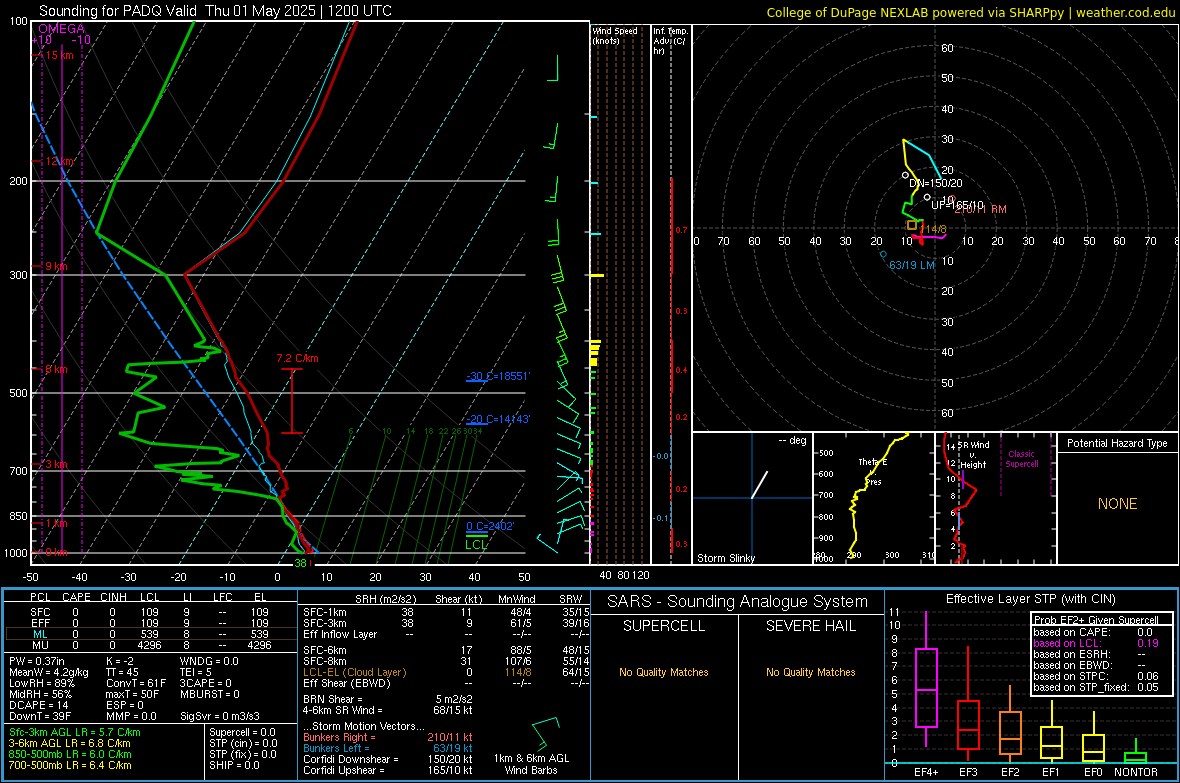Screen dimensions: 1180x783
Task: Click the LowRH = 89% value
Action: pos(41,683)
